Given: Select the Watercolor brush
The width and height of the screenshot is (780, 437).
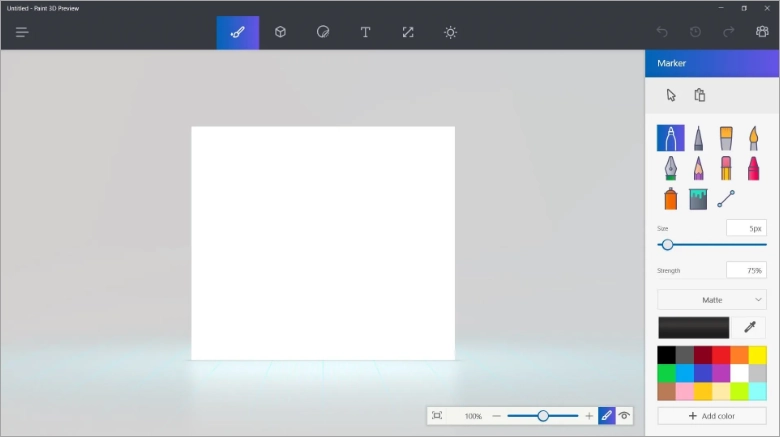Looking at the screenshot, I should tap(754, 138).
